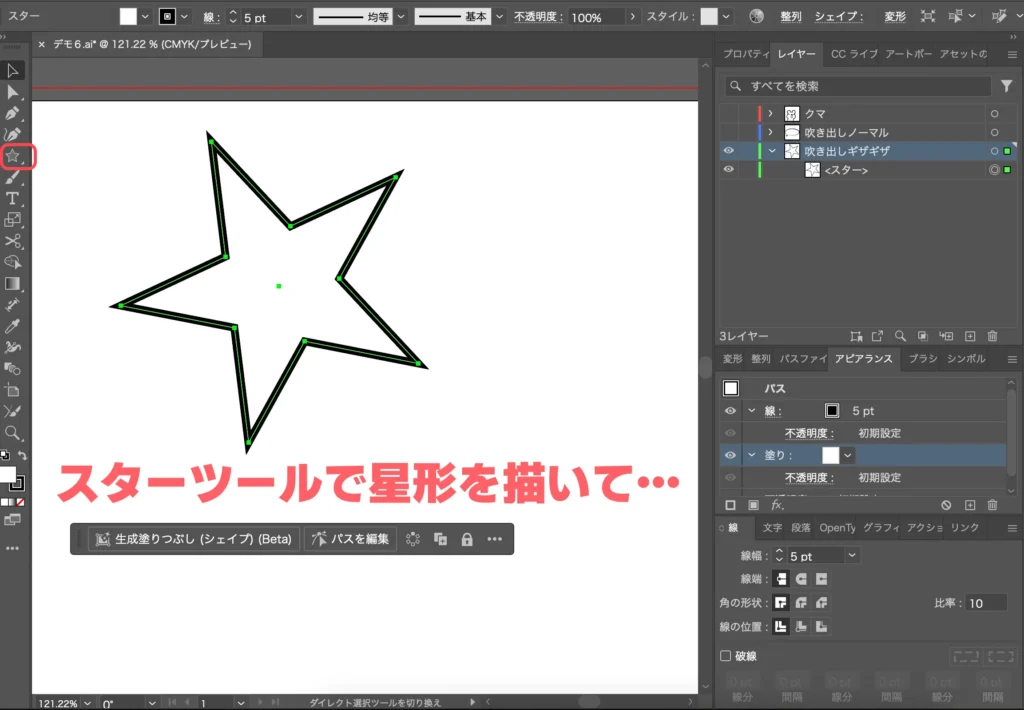Collapse the 吹き出しギザギザ layer

[x=770, y=151]
